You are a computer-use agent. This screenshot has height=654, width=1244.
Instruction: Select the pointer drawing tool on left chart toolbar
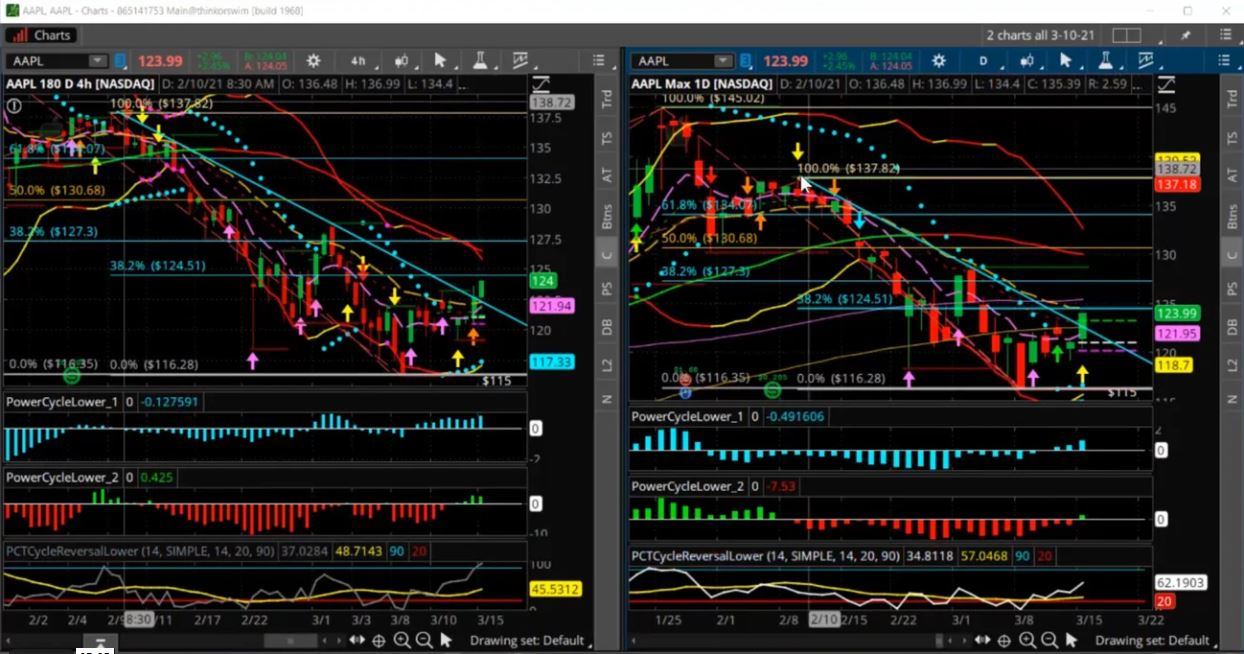(x=441, y=61)
